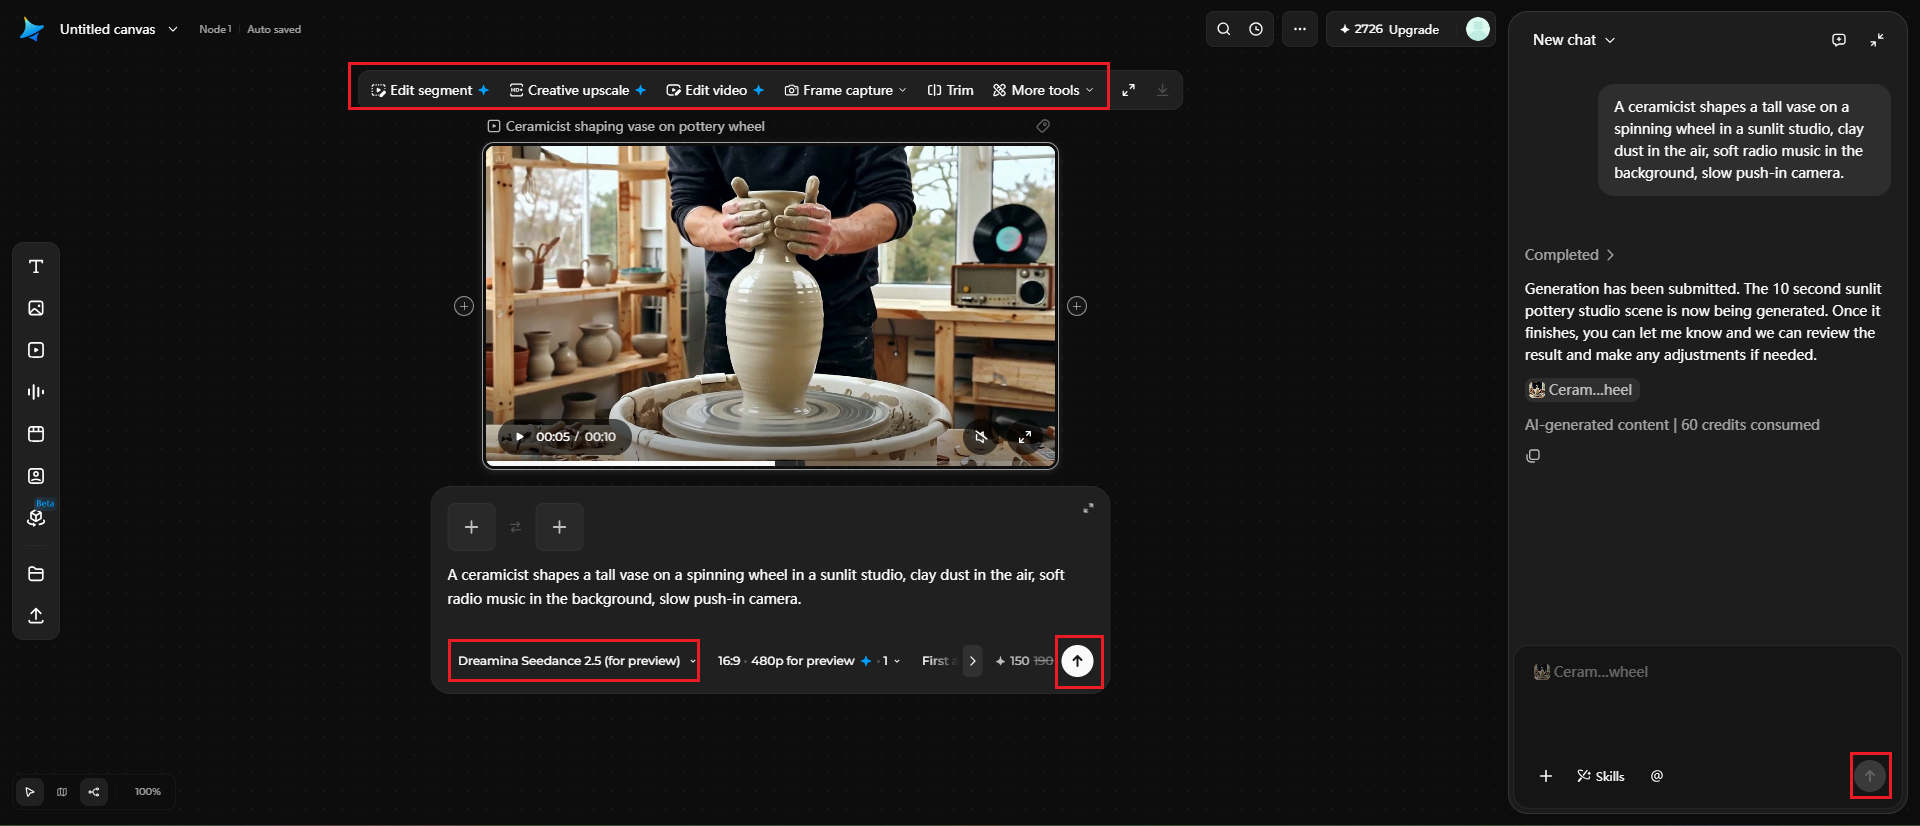Viewport: 1920px width, 826px height.
Task: Collapse the chat panel
Action: 1877,40
